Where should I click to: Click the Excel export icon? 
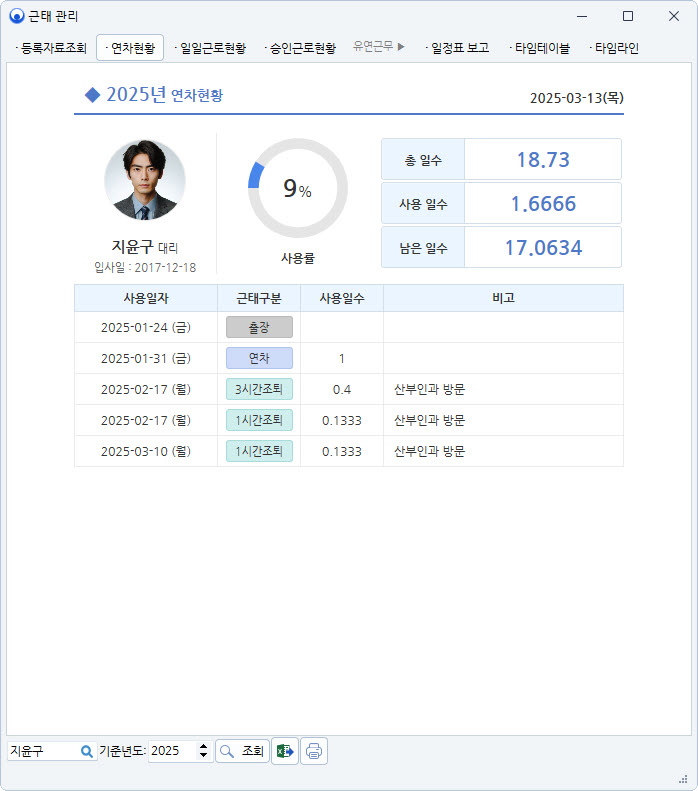(x=285, y=751)
